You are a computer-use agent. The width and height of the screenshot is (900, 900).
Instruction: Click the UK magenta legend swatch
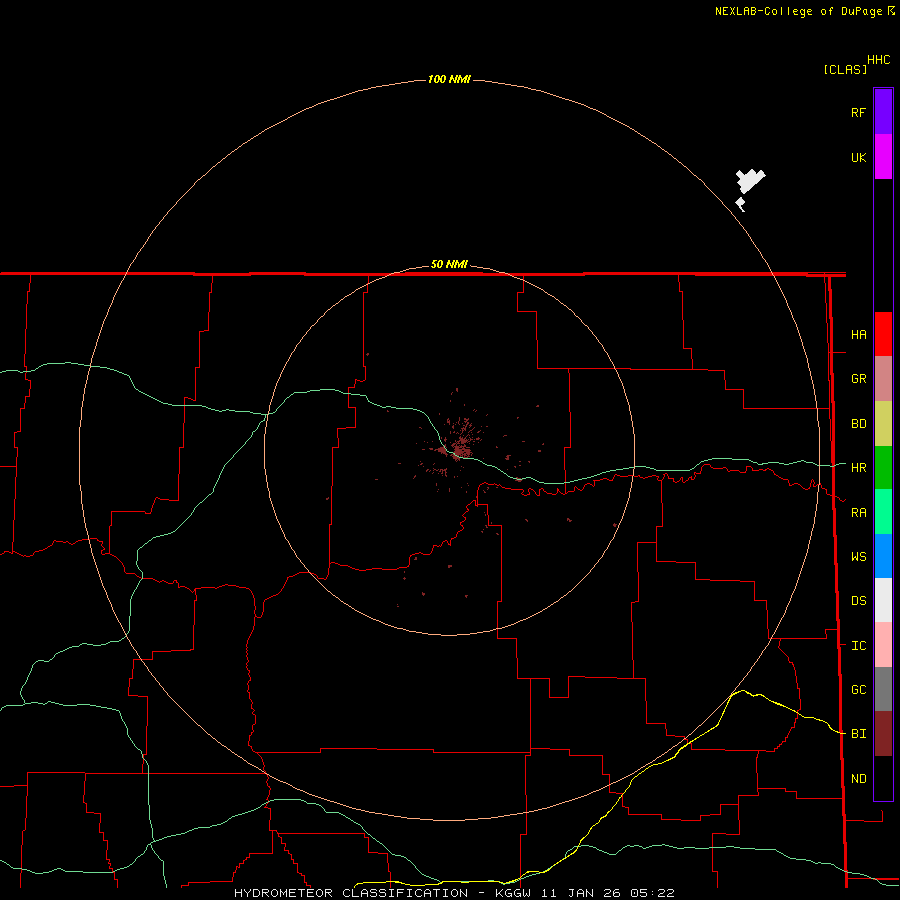(x=883, y=157)
